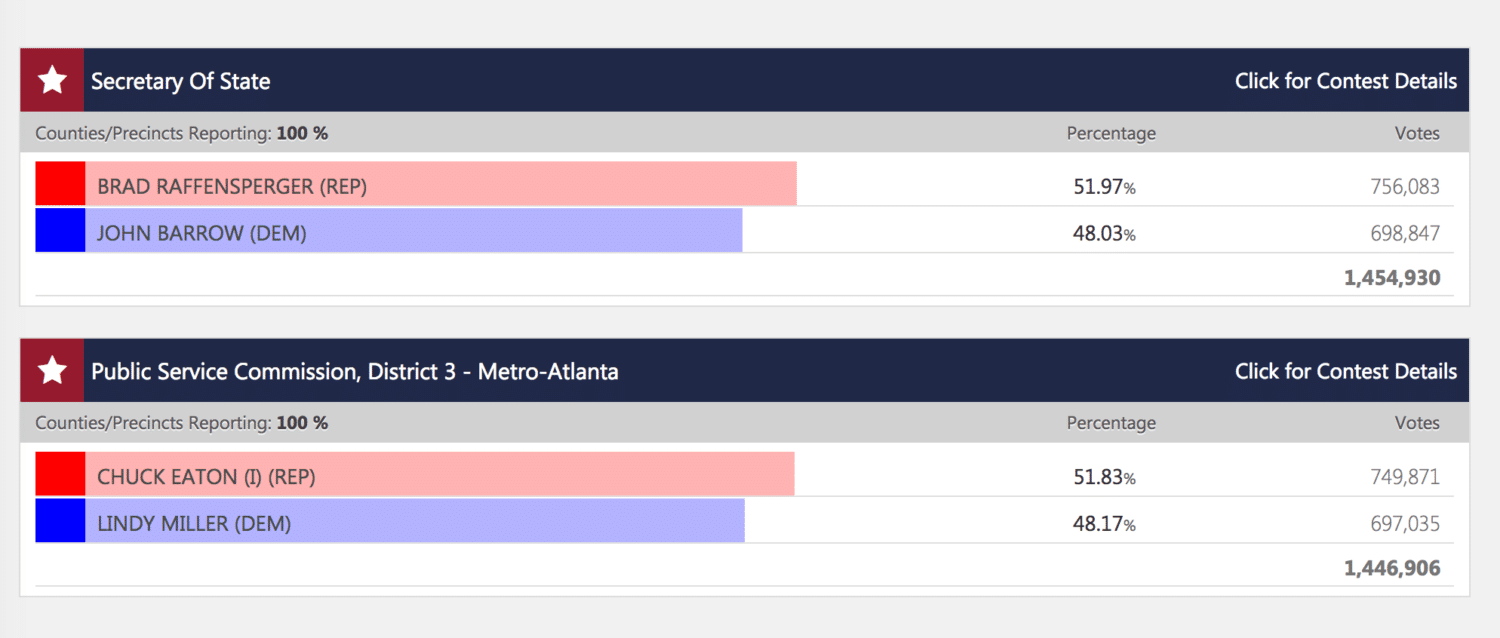Click Brad Raffensperger's red color square

pyautogui.click(x=60, y=185)
